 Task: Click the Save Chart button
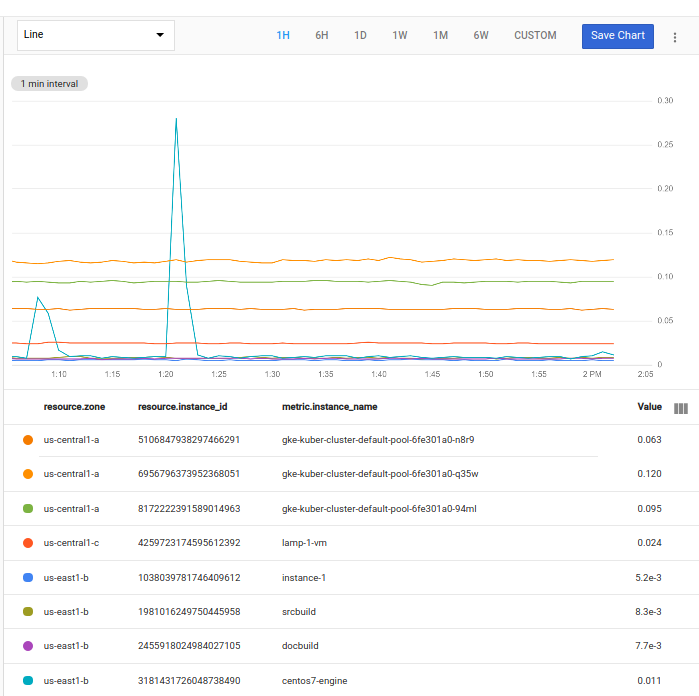(x=617, y=35)
